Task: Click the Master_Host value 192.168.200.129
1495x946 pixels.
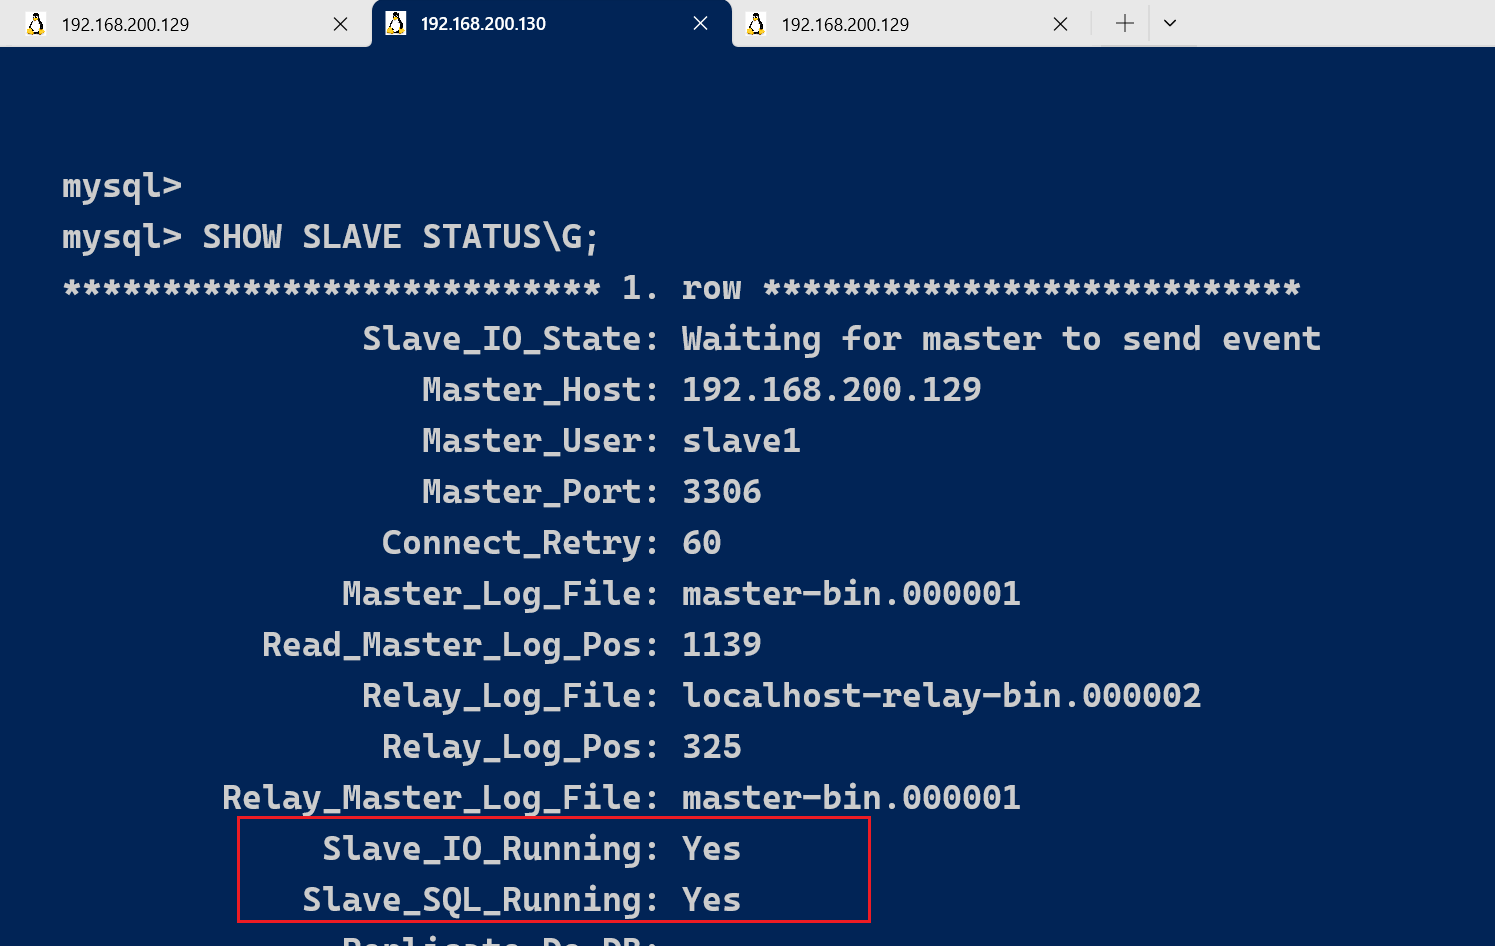Action: (832, 390)
